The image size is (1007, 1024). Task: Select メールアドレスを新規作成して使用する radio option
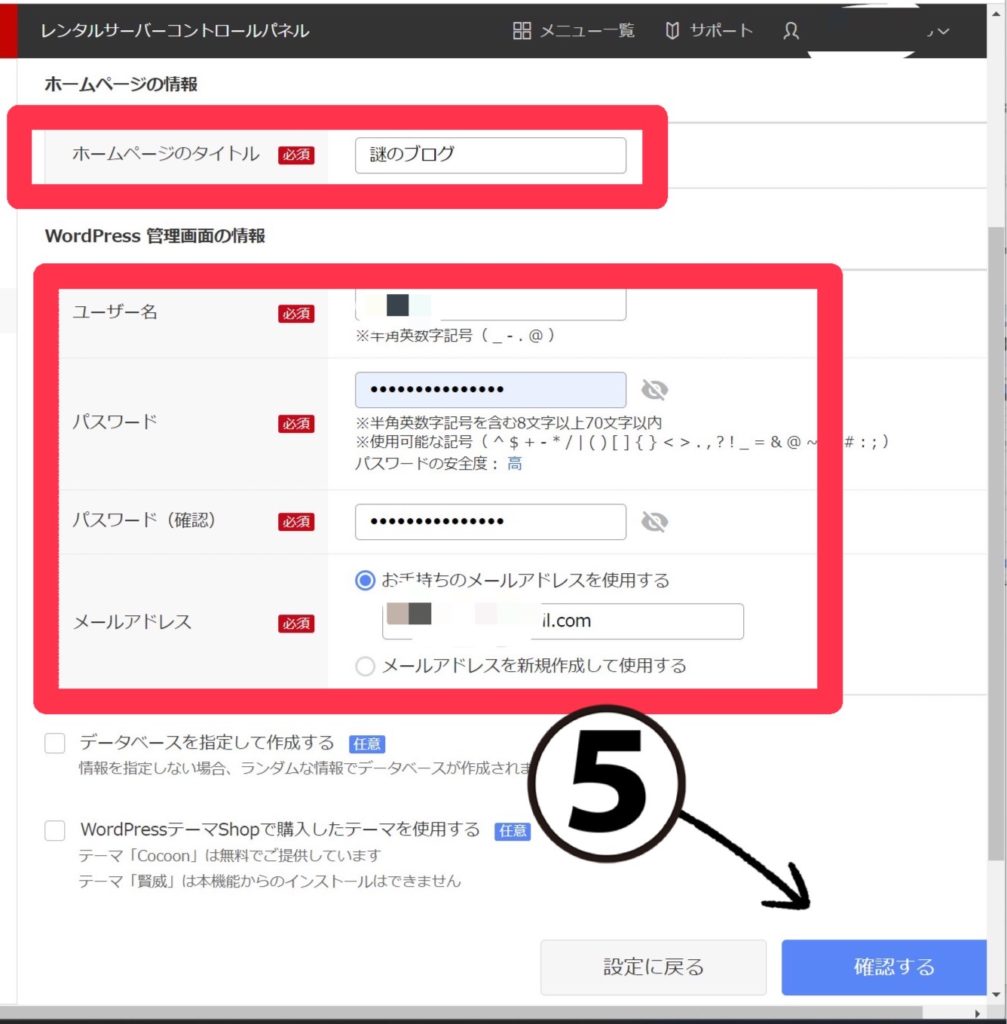365,666
